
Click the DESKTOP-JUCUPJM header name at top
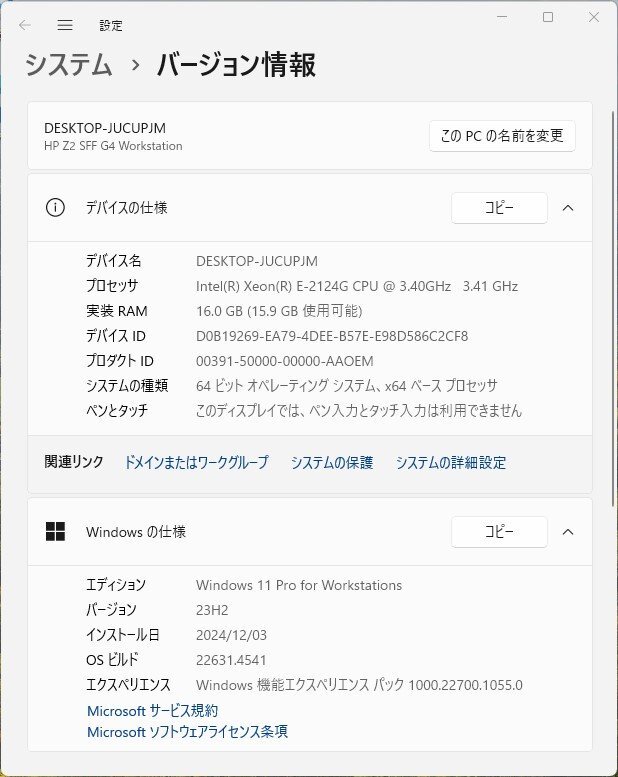click(105, 128)
